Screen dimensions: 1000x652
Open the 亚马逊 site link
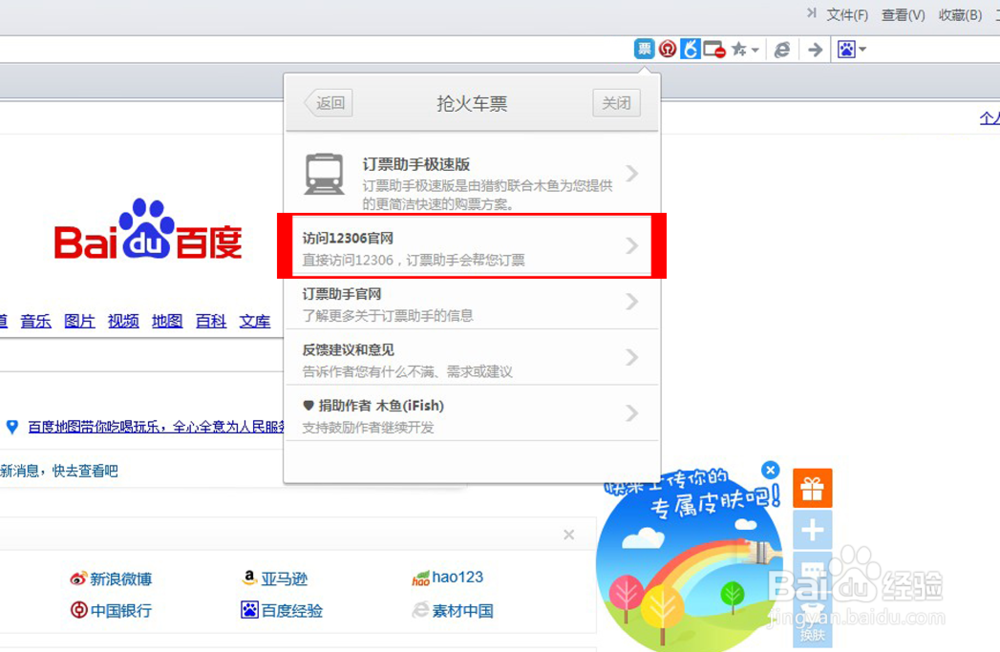coord(284,579)
